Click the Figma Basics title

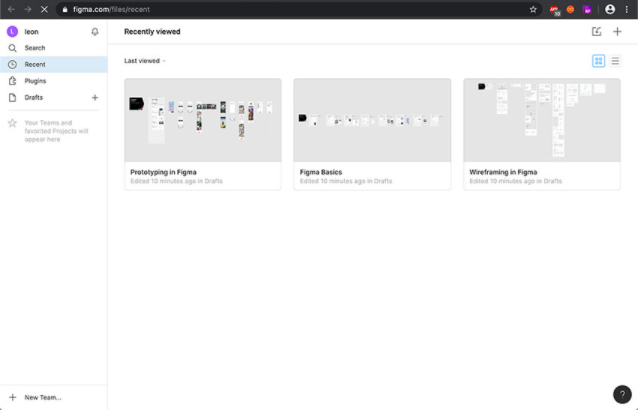pos(322,173)
